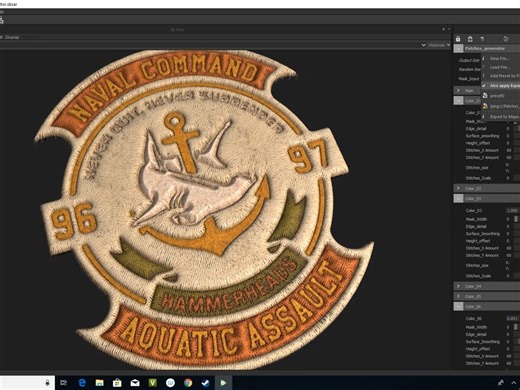The width and height of the screenshot is (520, 390).
Task: Collapse the Color_01 section
Action: pos(458,100)
